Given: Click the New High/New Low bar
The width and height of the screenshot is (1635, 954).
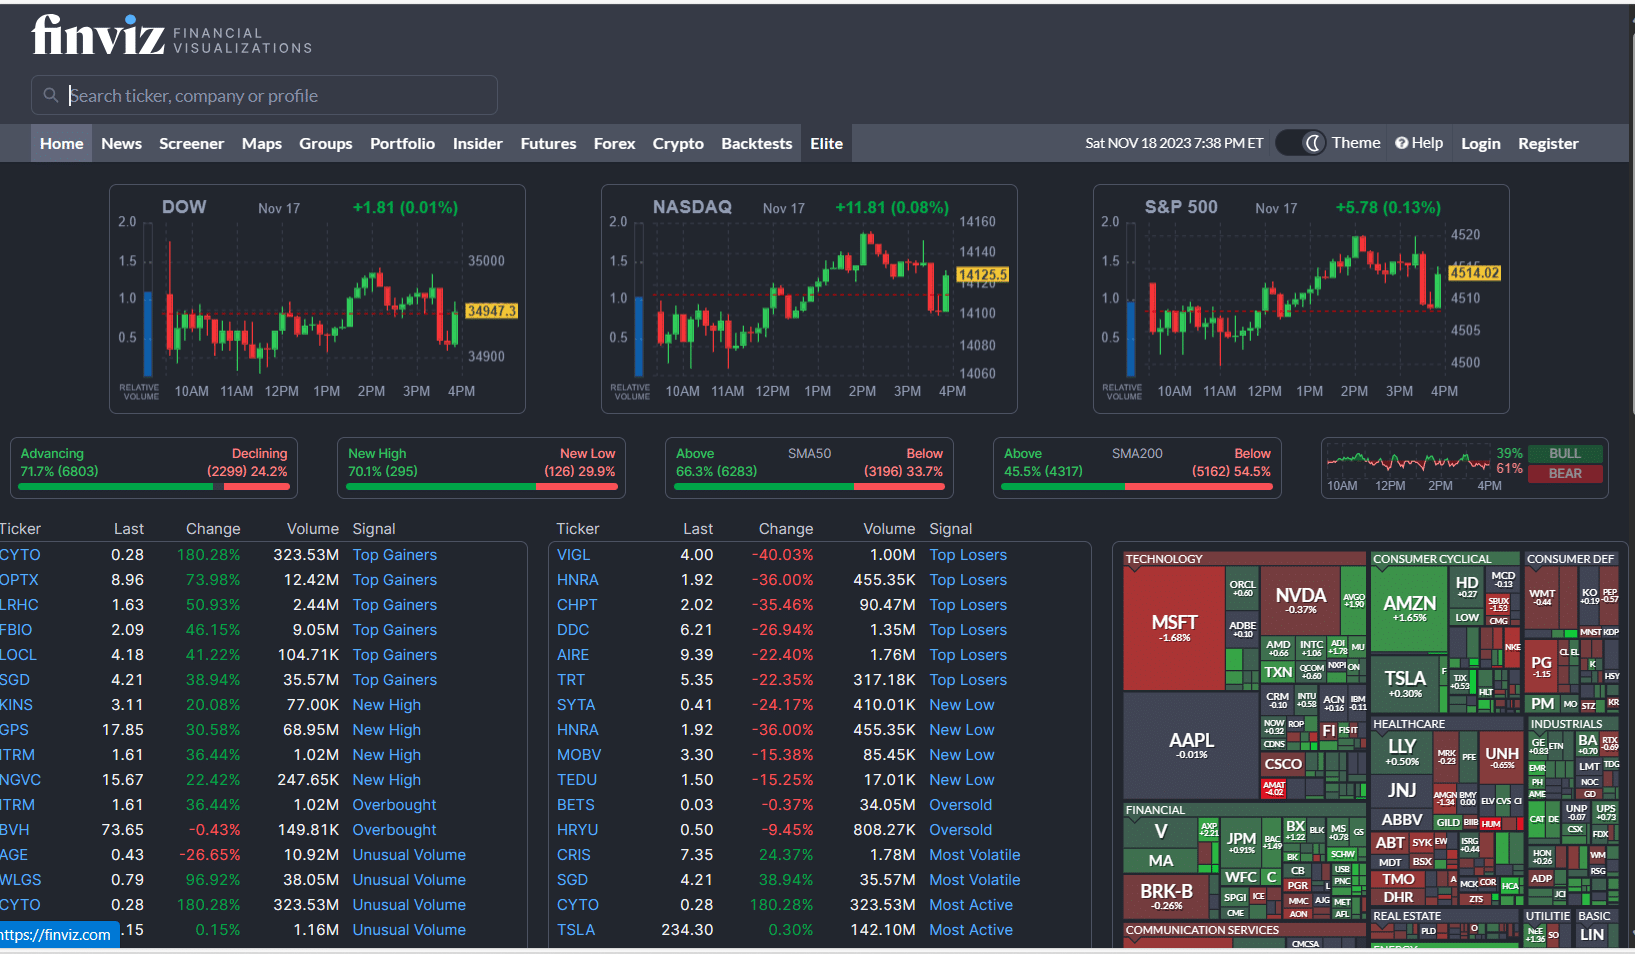Looking at the screenshot, I should pyautogui.click(x=482, y=487).
